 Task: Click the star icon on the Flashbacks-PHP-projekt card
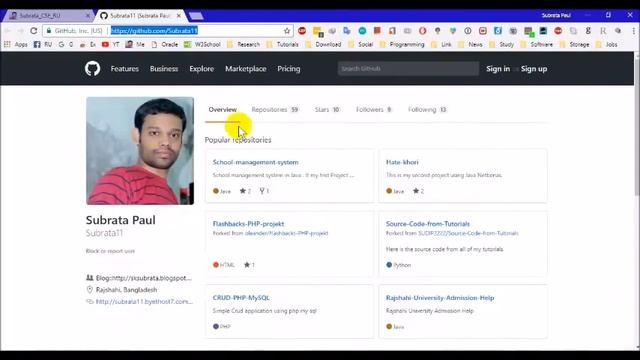pos(247,264)
